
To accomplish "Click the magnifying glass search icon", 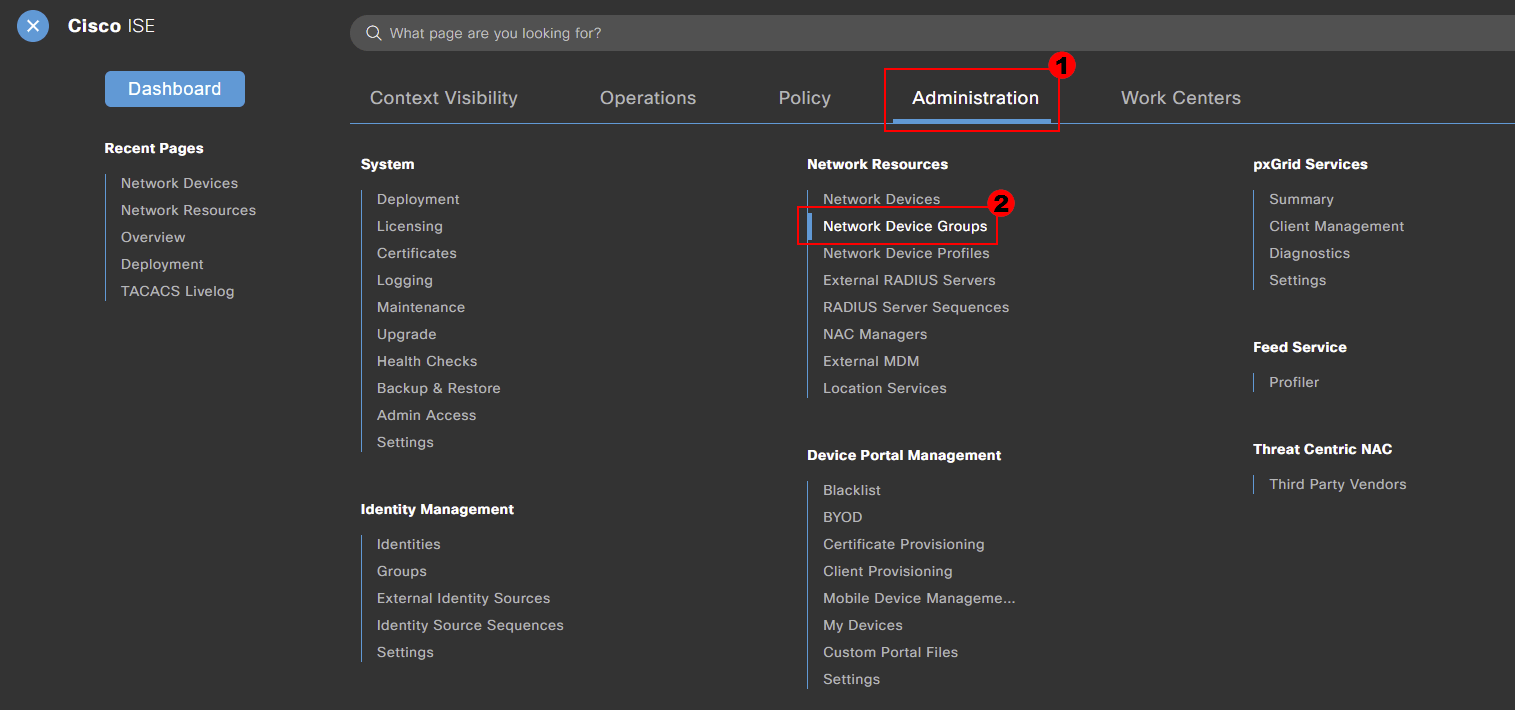I will (373, 32).
